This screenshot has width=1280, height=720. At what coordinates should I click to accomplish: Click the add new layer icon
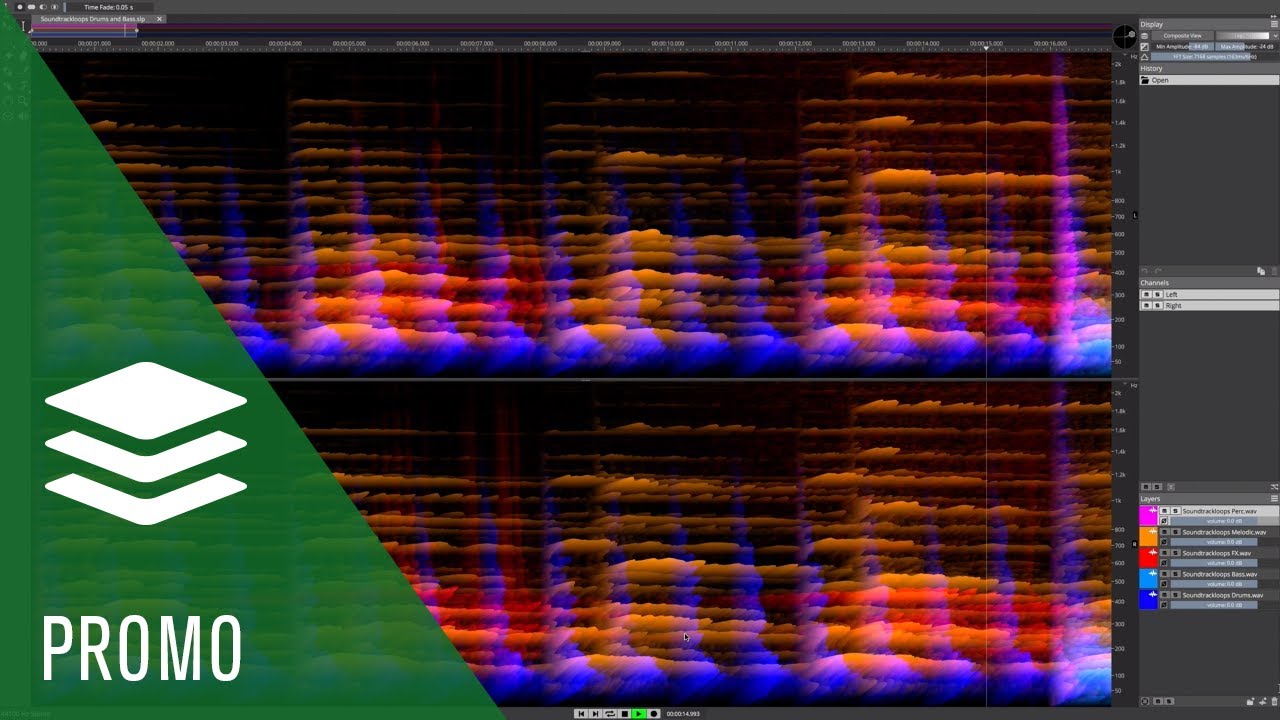pyautogui.click(x=1263, y=701)
